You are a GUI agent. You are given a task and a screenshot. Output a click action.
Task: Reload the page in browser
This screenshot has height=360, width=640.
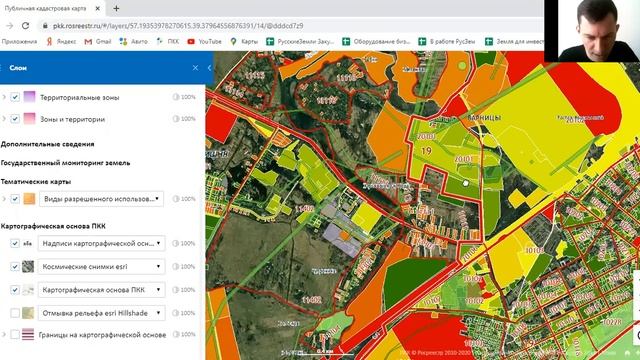(x=25, y=25)
